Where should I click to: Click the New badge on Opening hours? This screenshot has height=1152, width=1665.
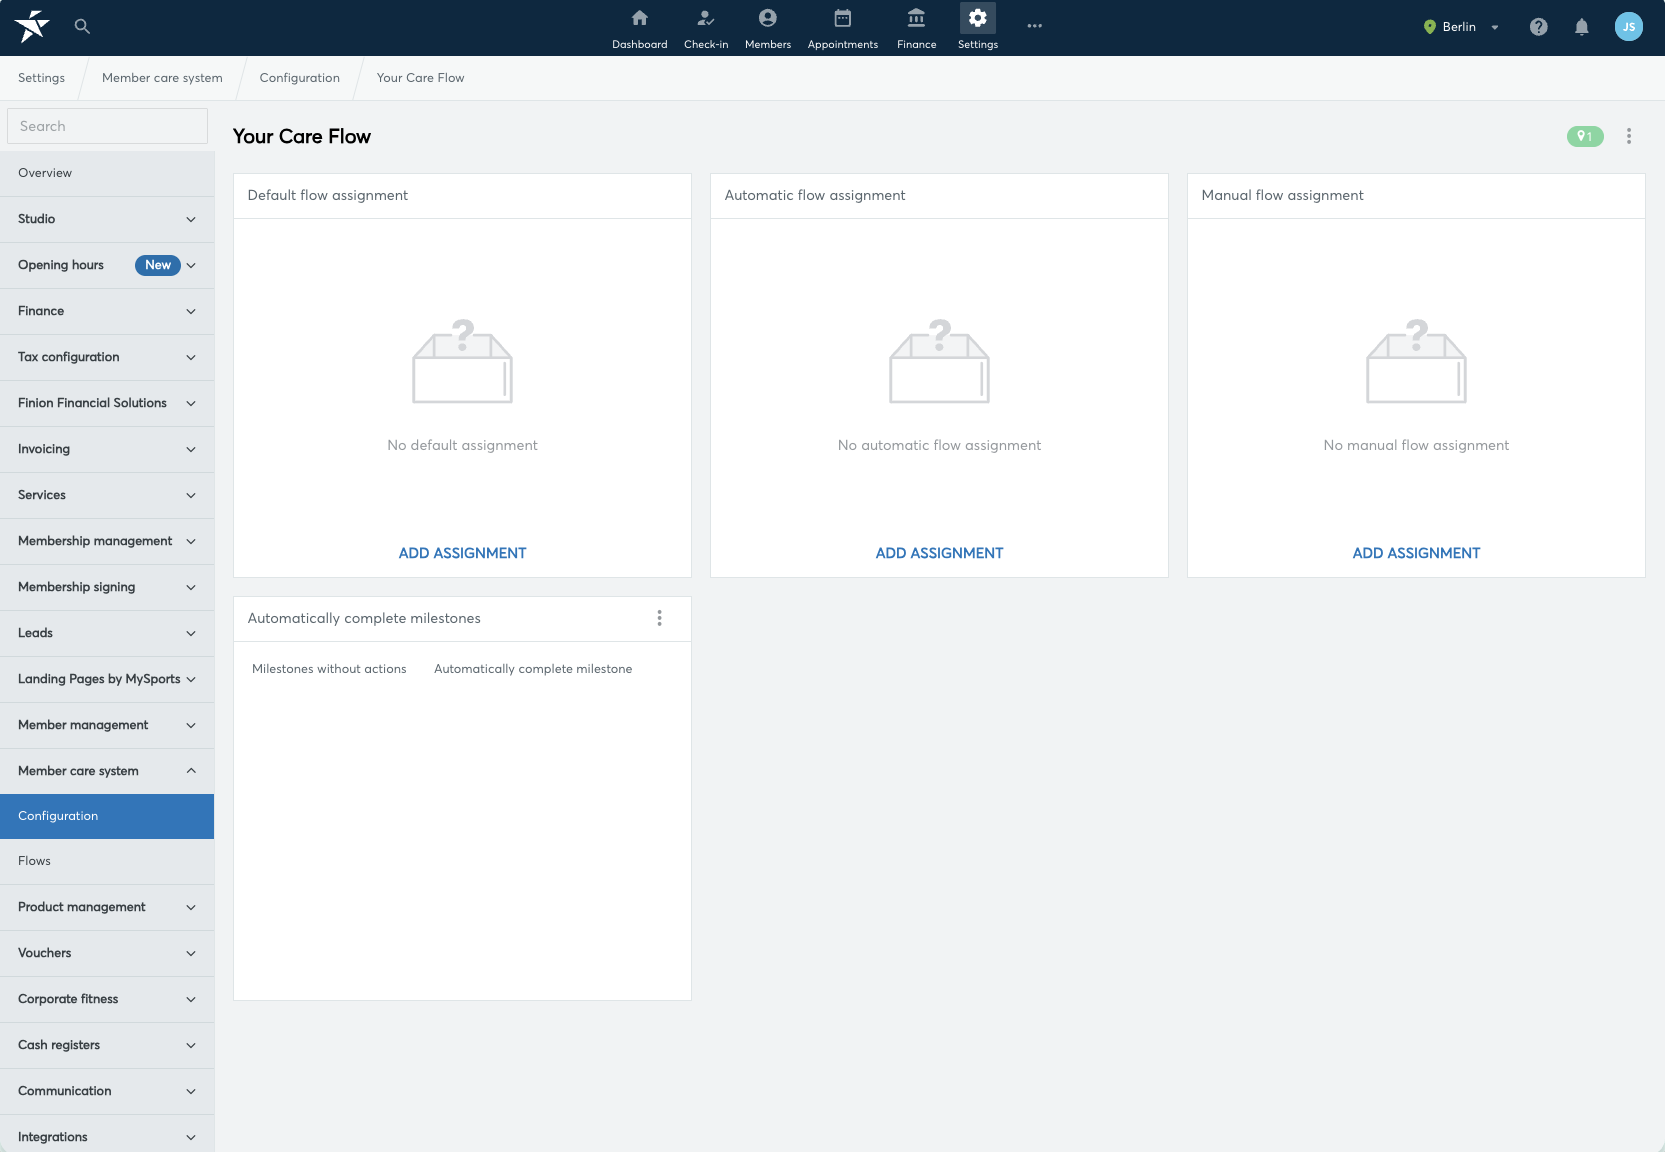point(158,265)
